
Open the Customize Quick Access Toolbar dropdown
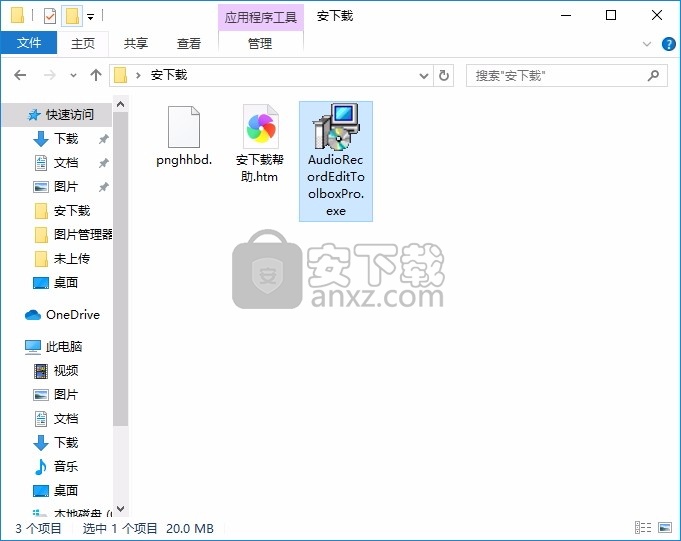click(x=90, y=17)
